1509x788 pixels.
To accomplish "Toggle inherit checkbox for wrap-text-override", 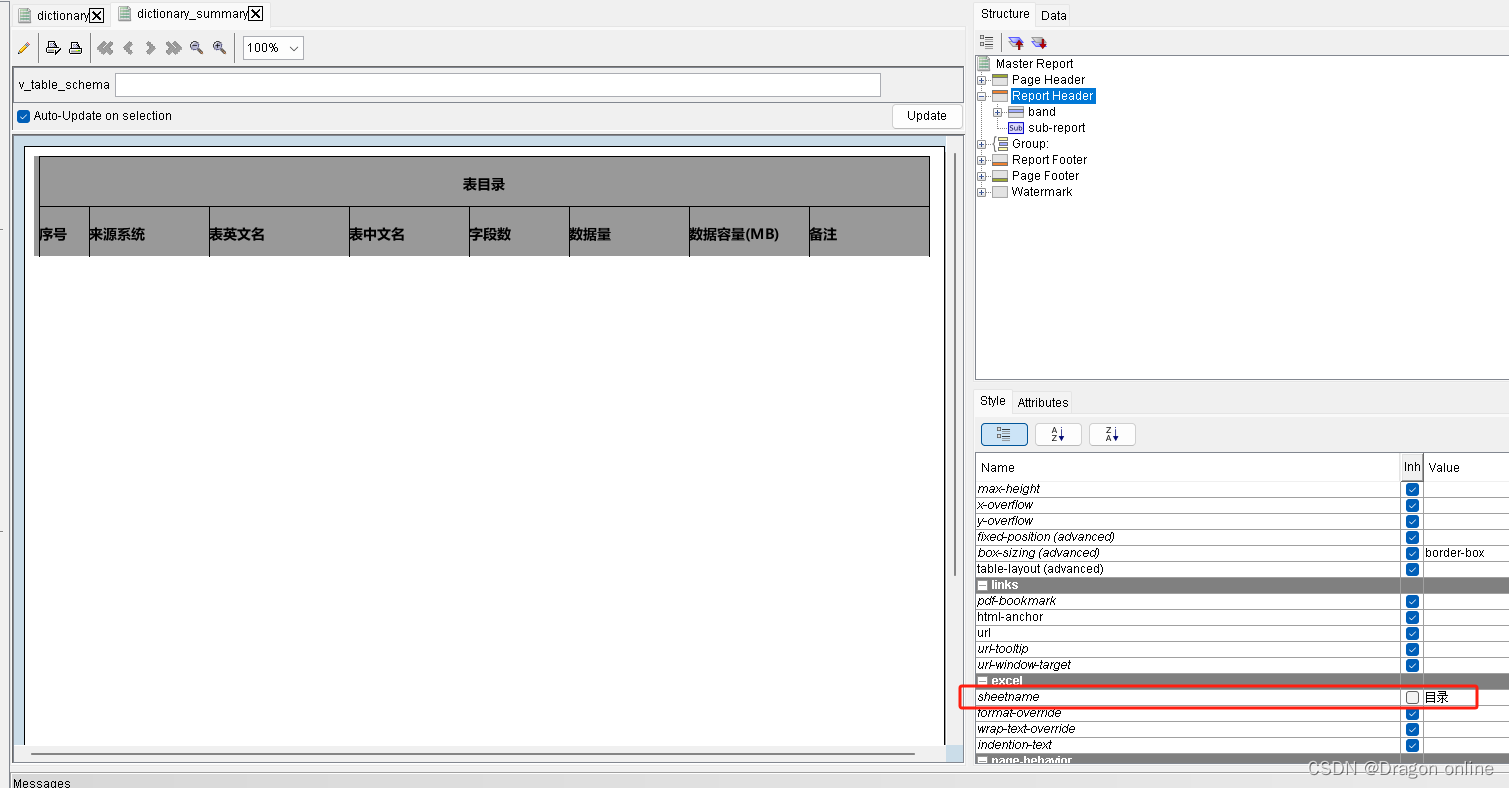I will 1412,729.
